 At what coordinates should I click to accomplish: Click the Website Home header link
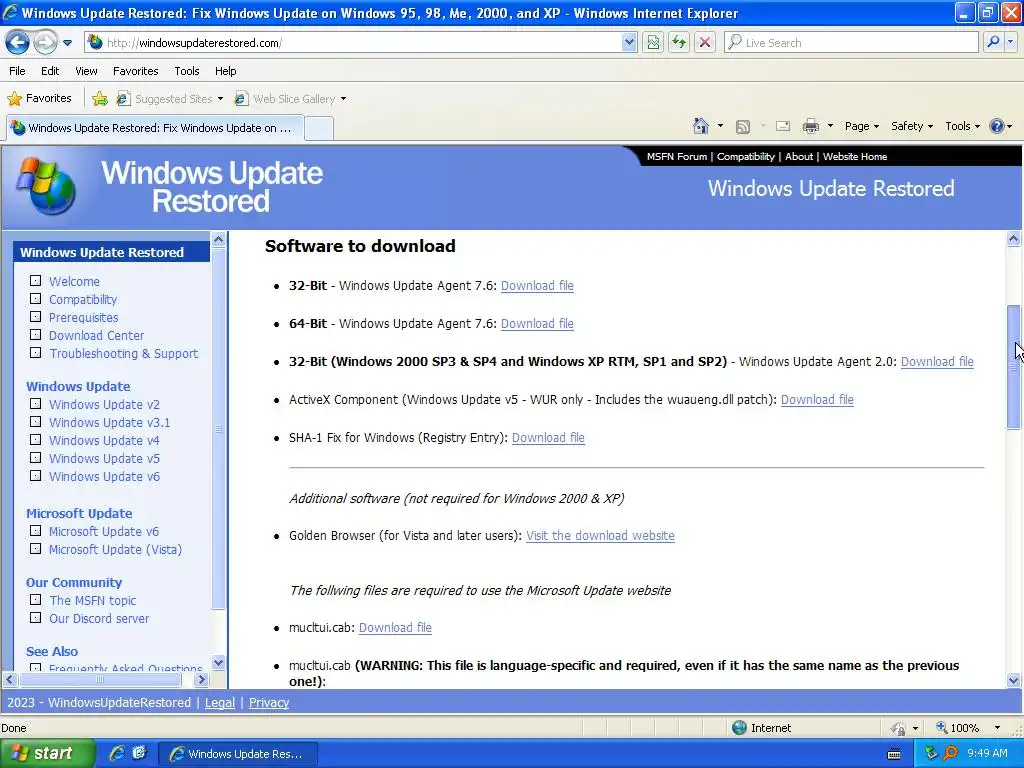(x=854, y=157)
